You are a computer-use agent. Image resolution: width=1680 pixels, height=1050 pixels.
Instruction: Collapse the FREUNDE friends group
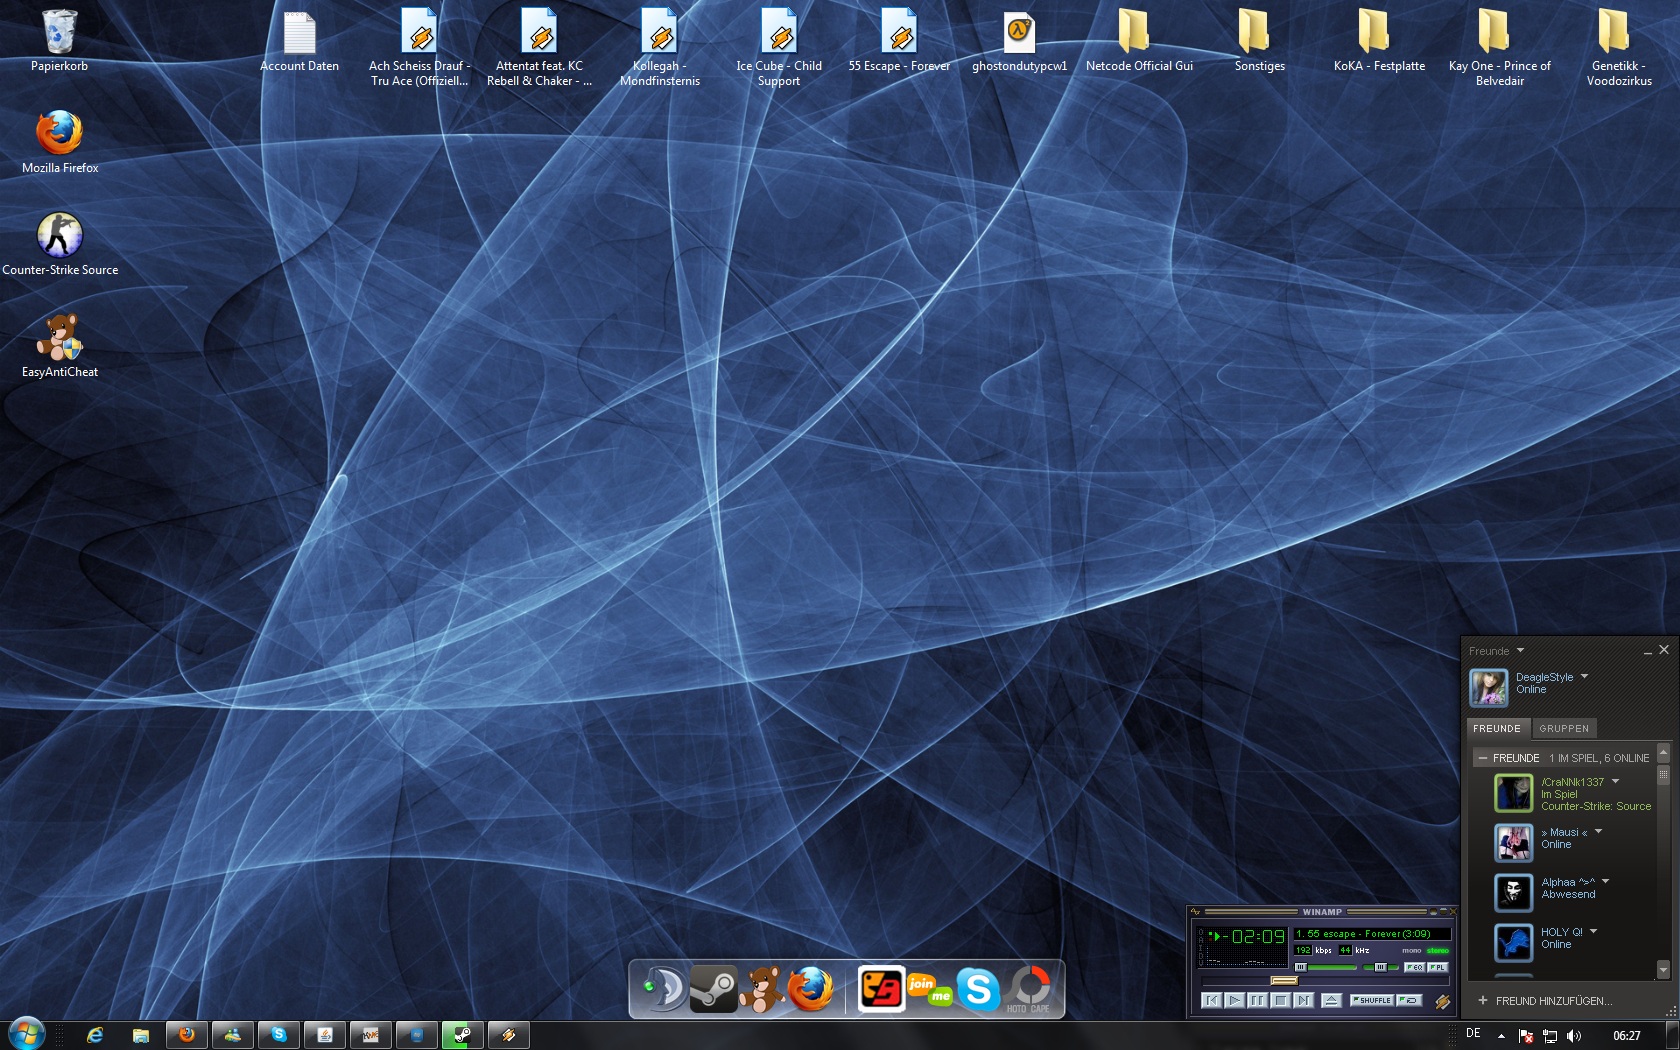(x=1482, y=758)
